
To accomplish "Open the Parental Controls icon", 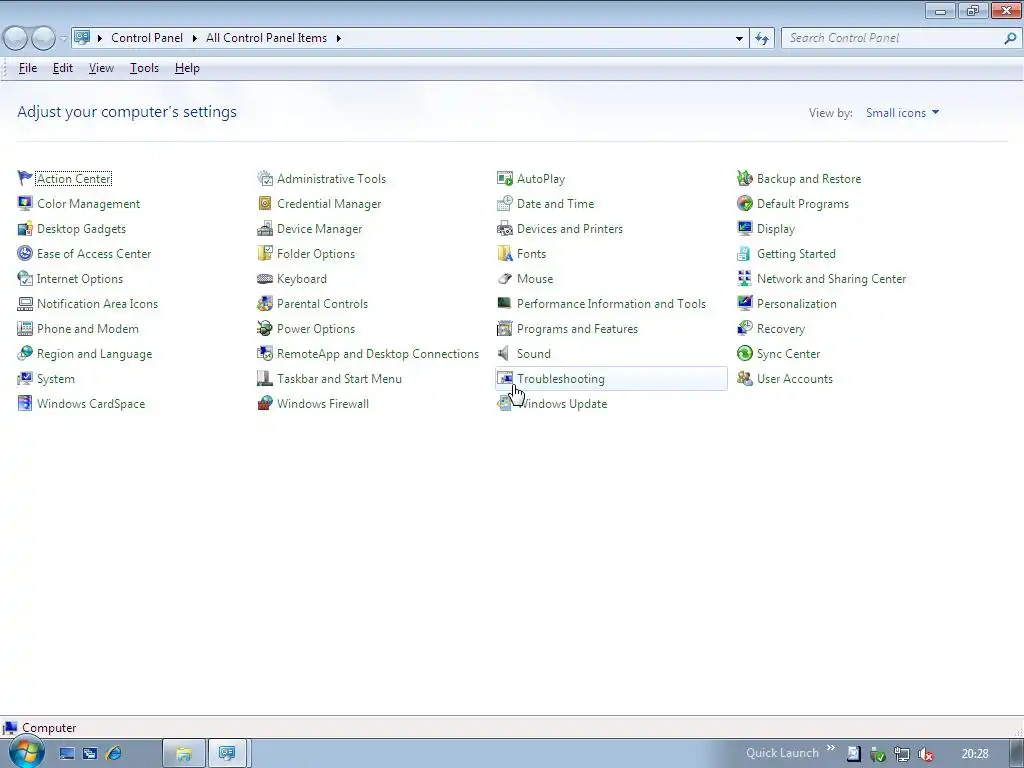I will 264,304.
